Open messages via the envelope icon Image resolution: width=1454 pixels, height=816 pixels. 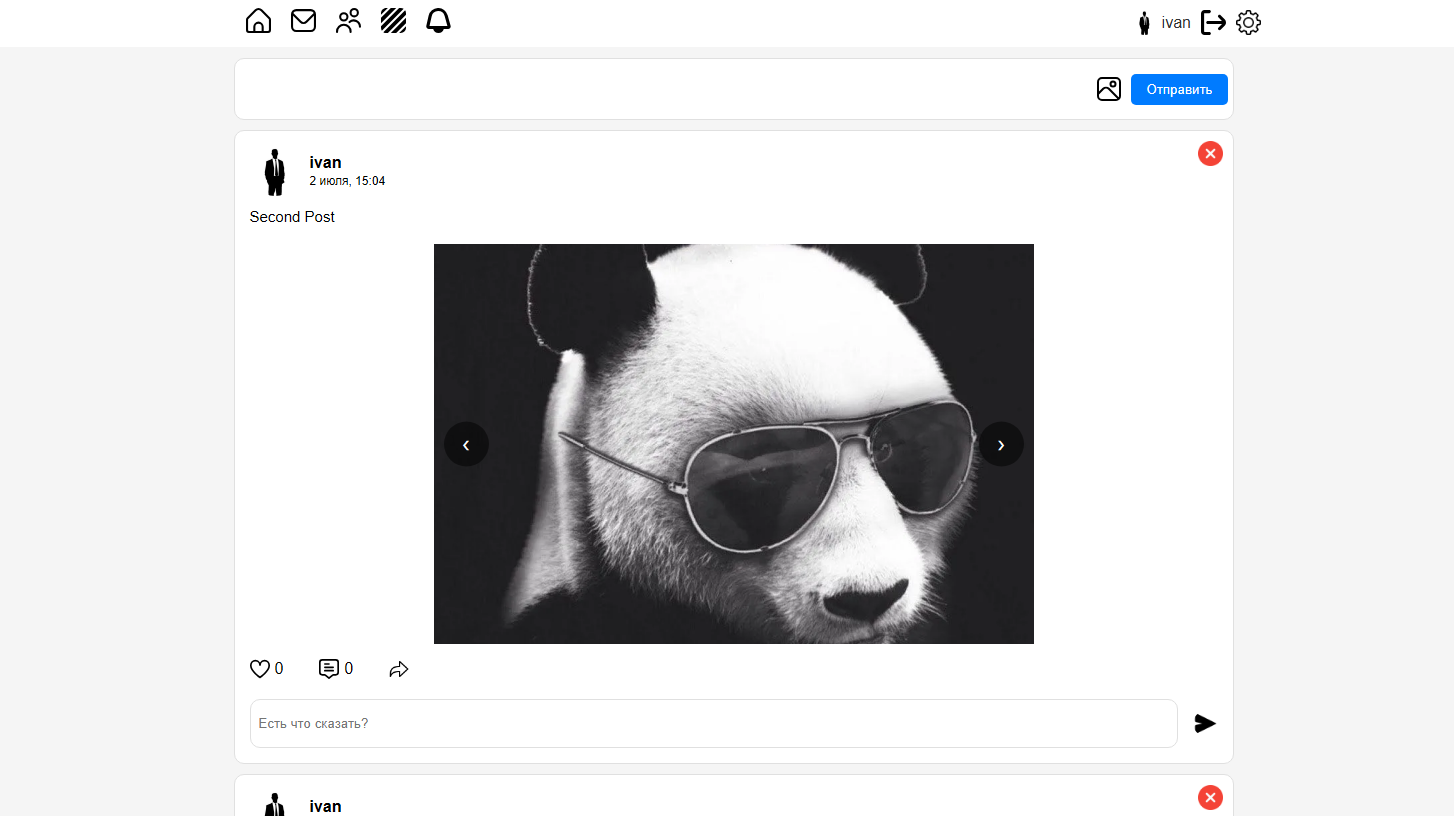point(303,20)
